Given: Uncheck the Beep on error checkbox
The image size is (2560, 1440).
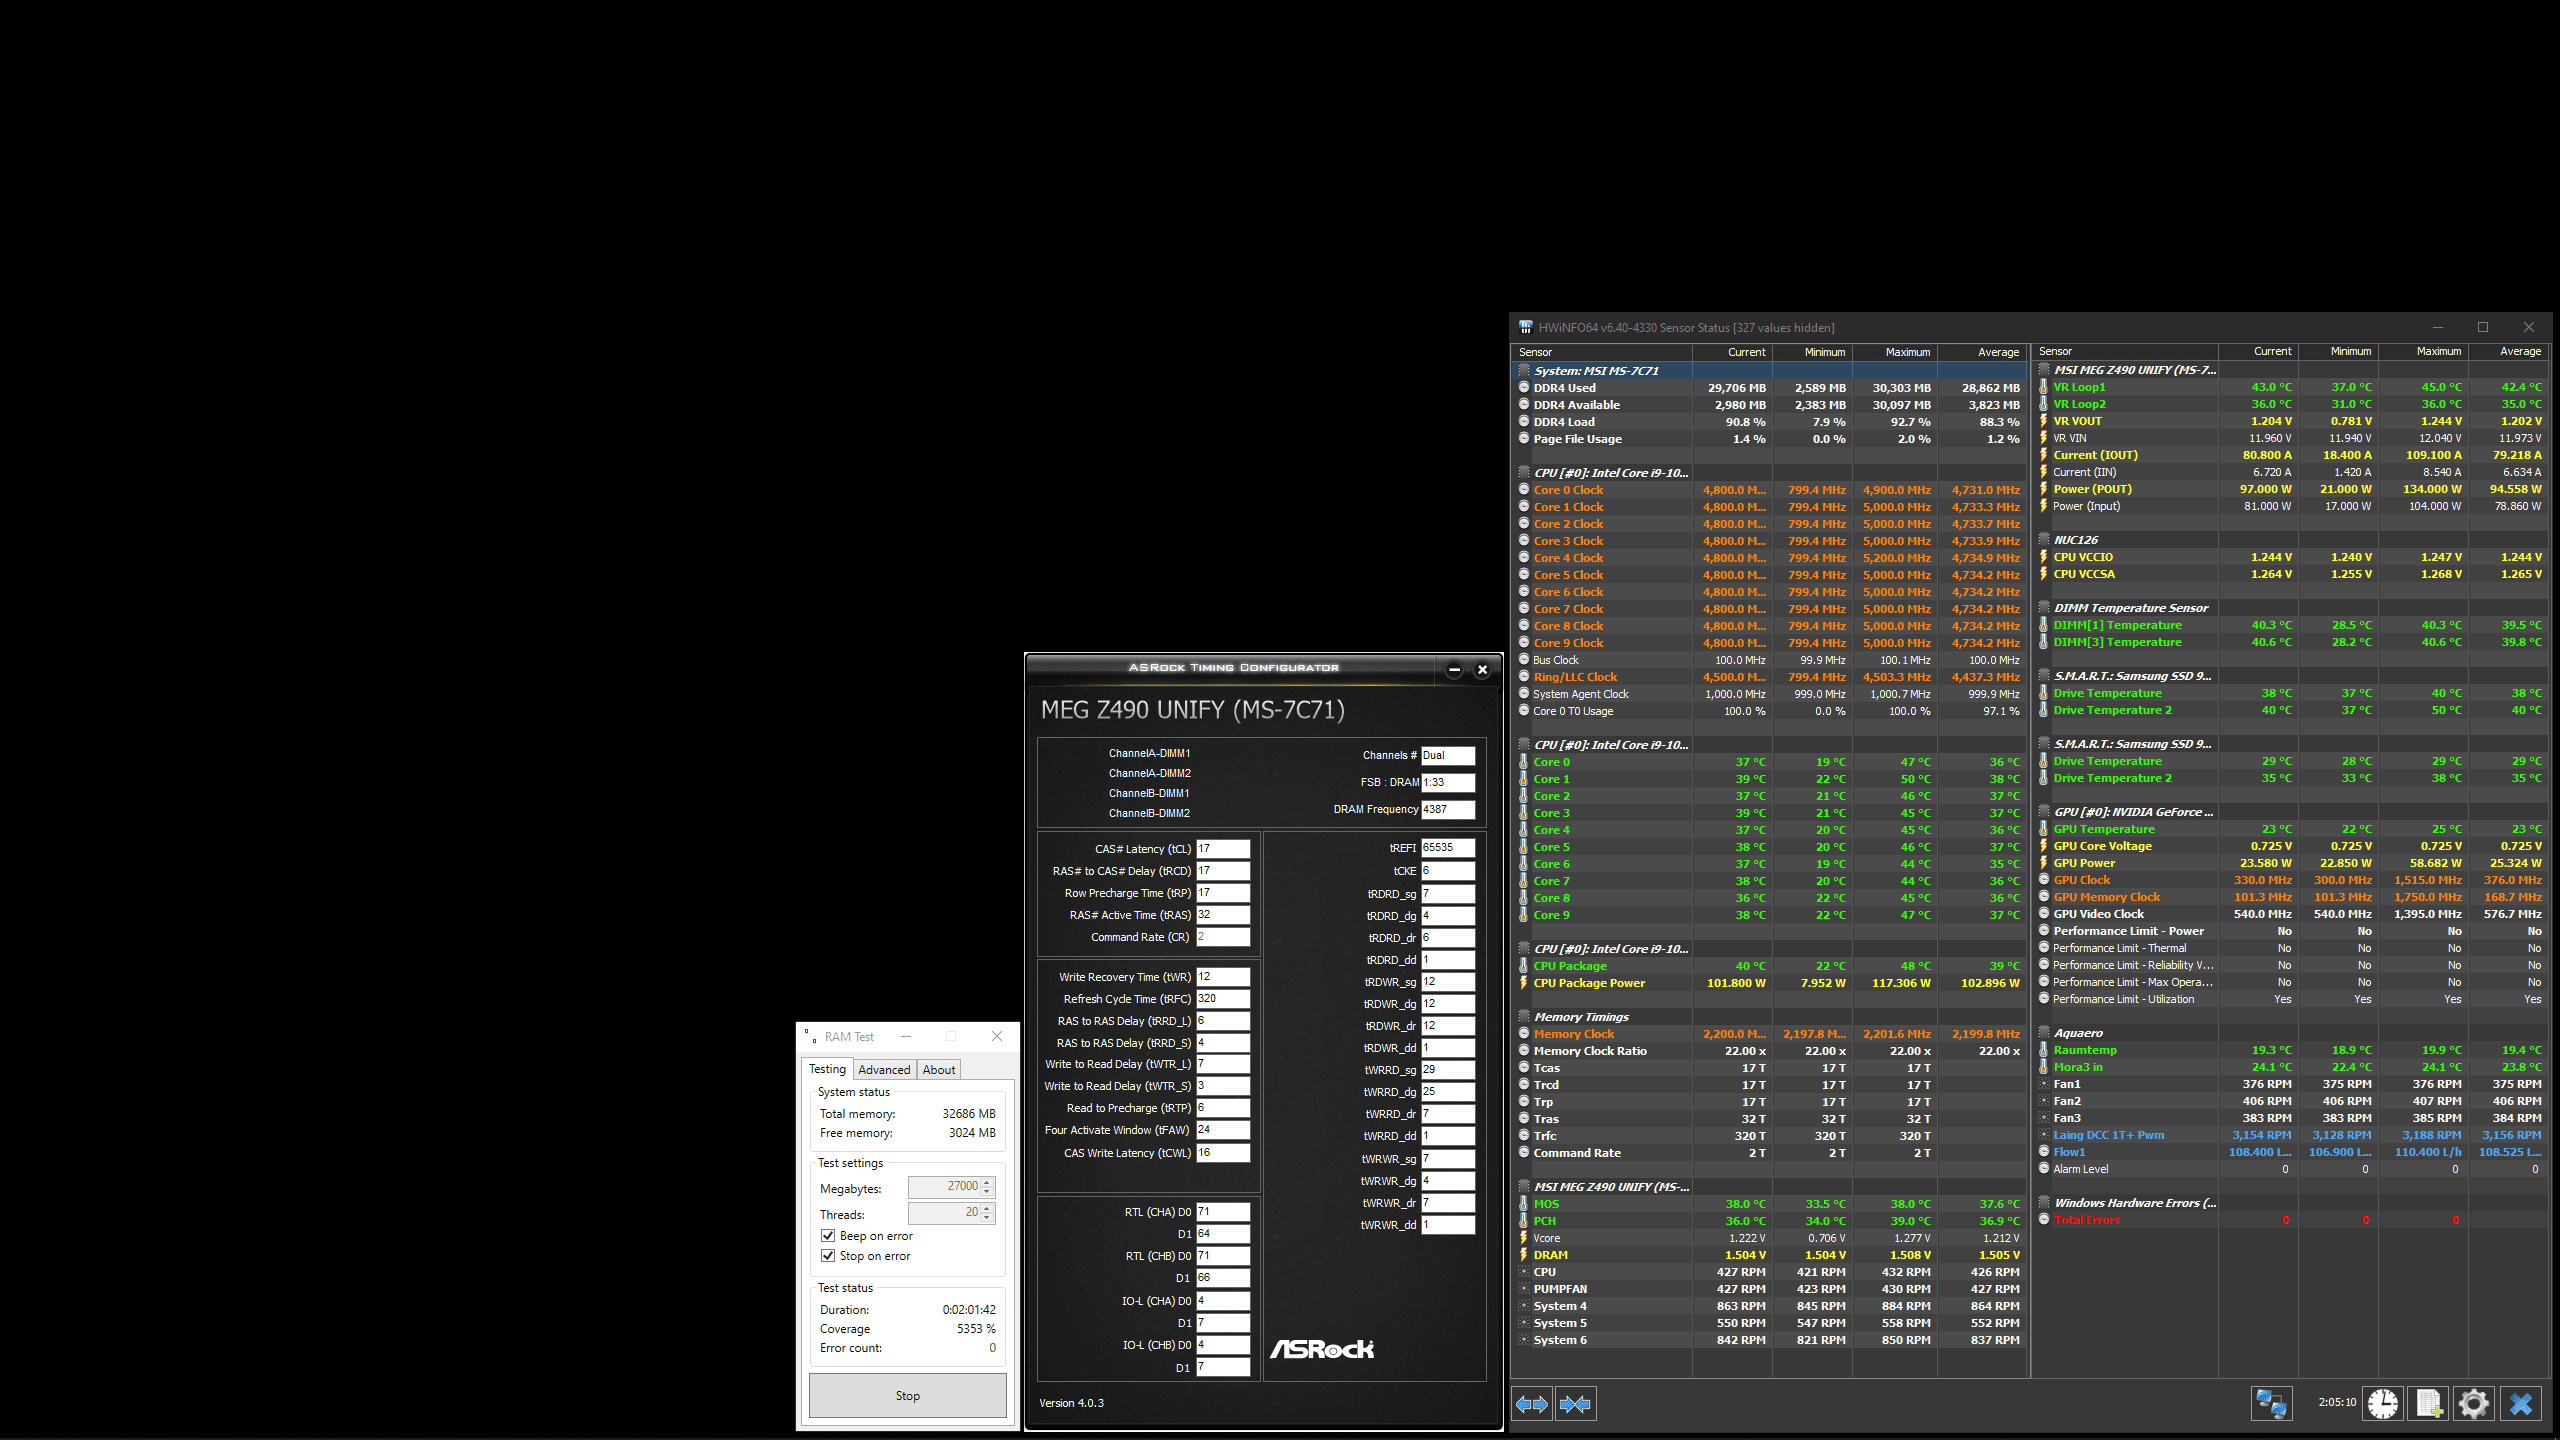Looking at the screenshot, I should tap(828, 1236).
